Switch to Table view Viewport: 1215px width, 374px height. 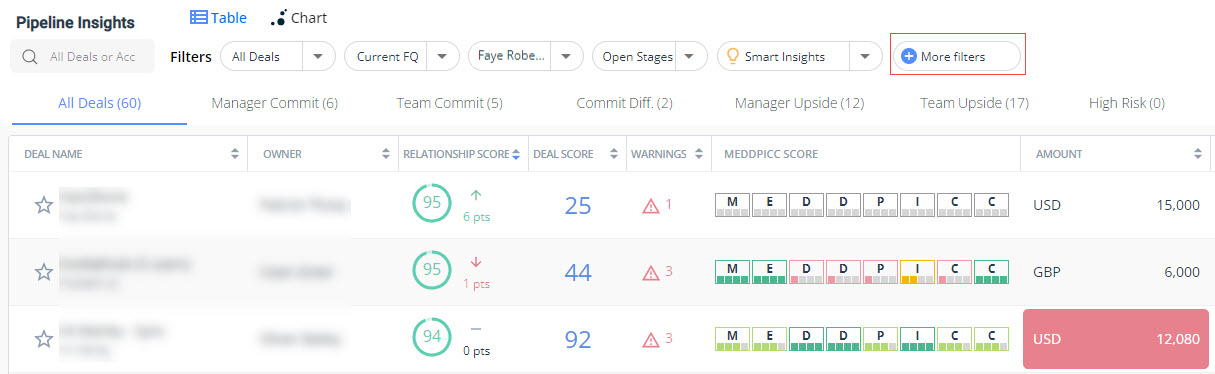coord(218,17)
